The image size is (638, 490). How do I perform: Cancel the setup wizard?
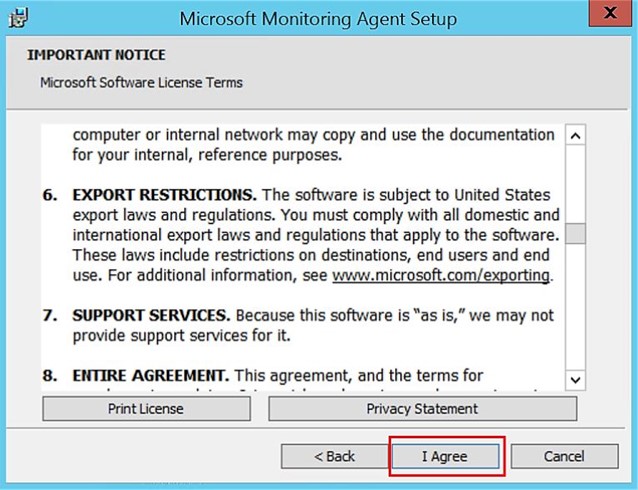[564, 456]
